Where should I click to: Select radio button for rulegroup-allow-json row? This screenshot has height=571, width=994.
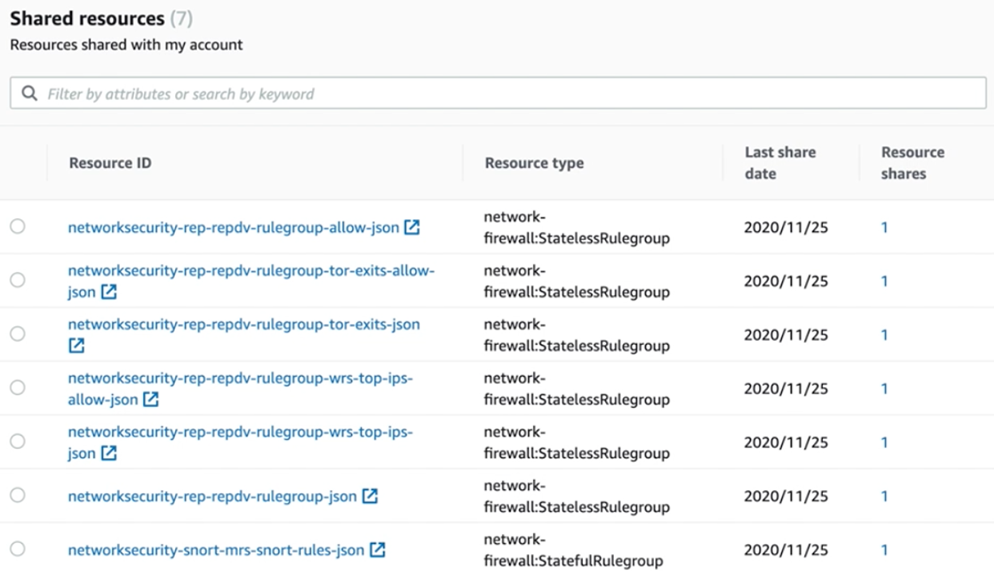pos(18,227)
